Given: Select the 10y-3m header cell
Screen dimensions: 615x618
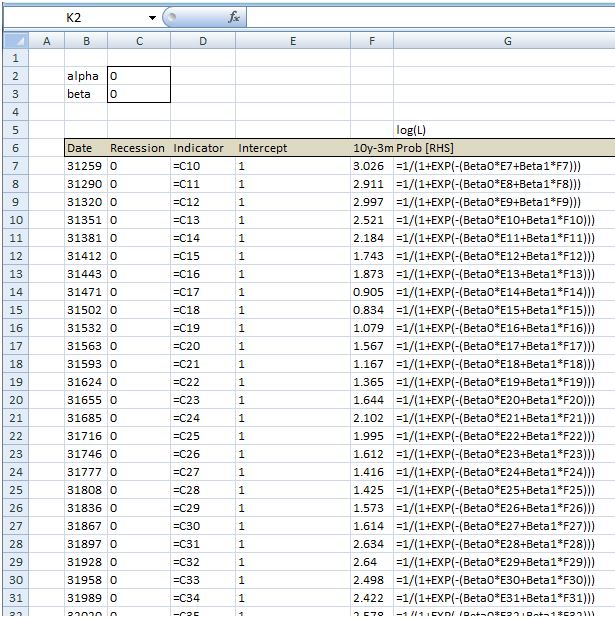Looking at the screenshot, I should click(x=372, y=148).
